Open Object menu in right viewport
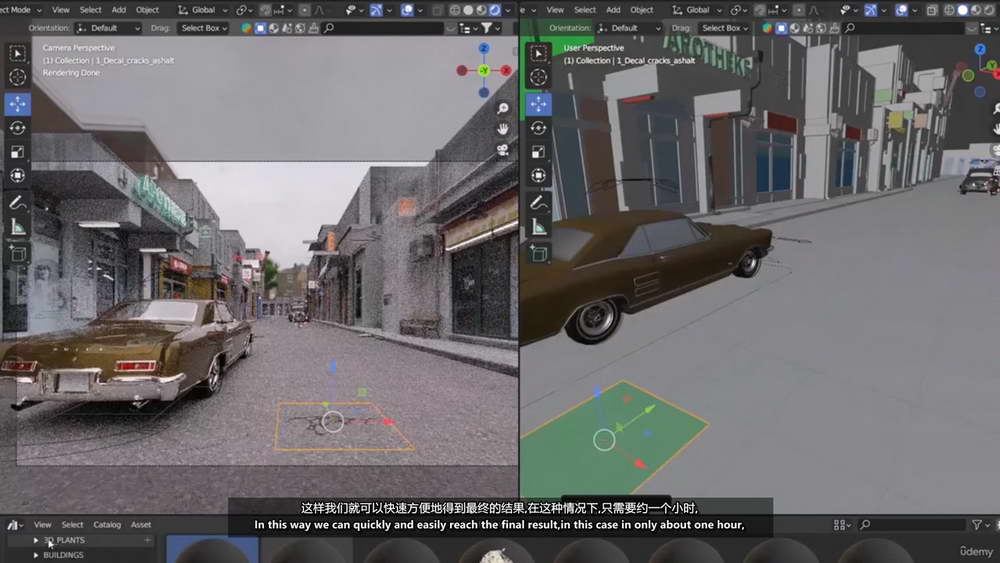Viewport: 1000px width, 563px height. tap(642, 10)
